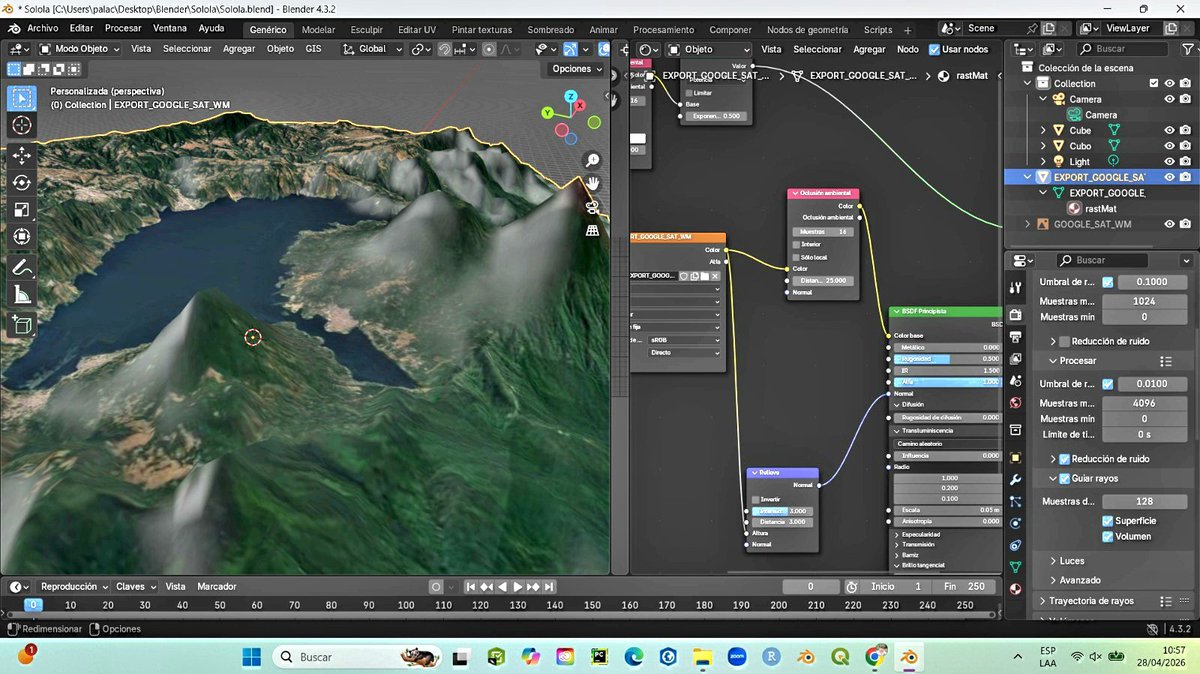This screenshot has width=1200, height=674.
Task: Select the Move tool
Action: (x=22, y=156)
